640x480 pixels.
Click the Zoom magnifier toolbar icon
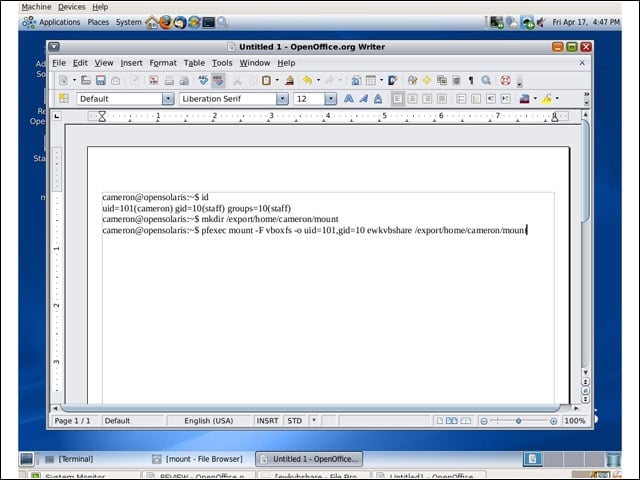coord(486,80)
